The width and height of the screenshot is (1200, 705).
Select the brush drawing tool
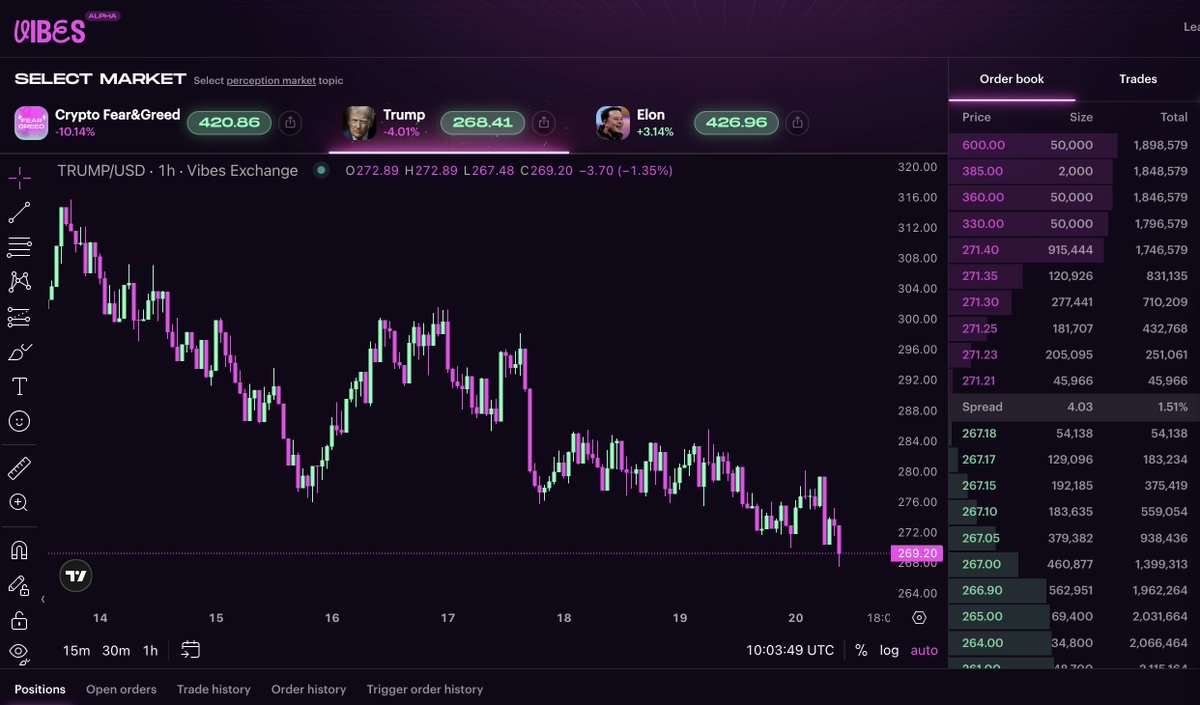[x=19, y=352]
